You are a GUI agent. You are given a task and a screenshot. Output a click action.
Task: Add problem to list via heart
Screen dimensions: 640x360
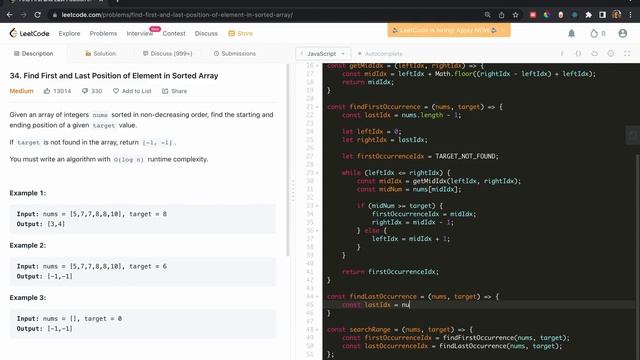[x=132, y=91]
